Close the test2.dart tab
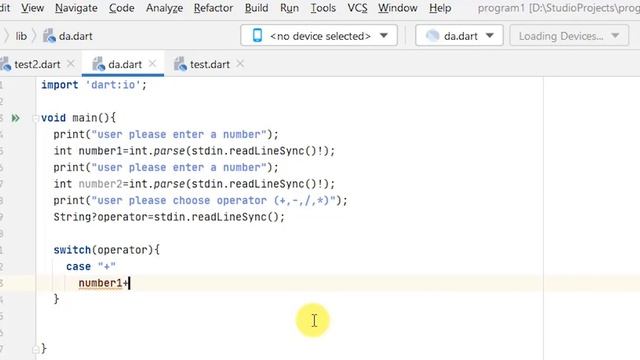 [x=71, y=64]
